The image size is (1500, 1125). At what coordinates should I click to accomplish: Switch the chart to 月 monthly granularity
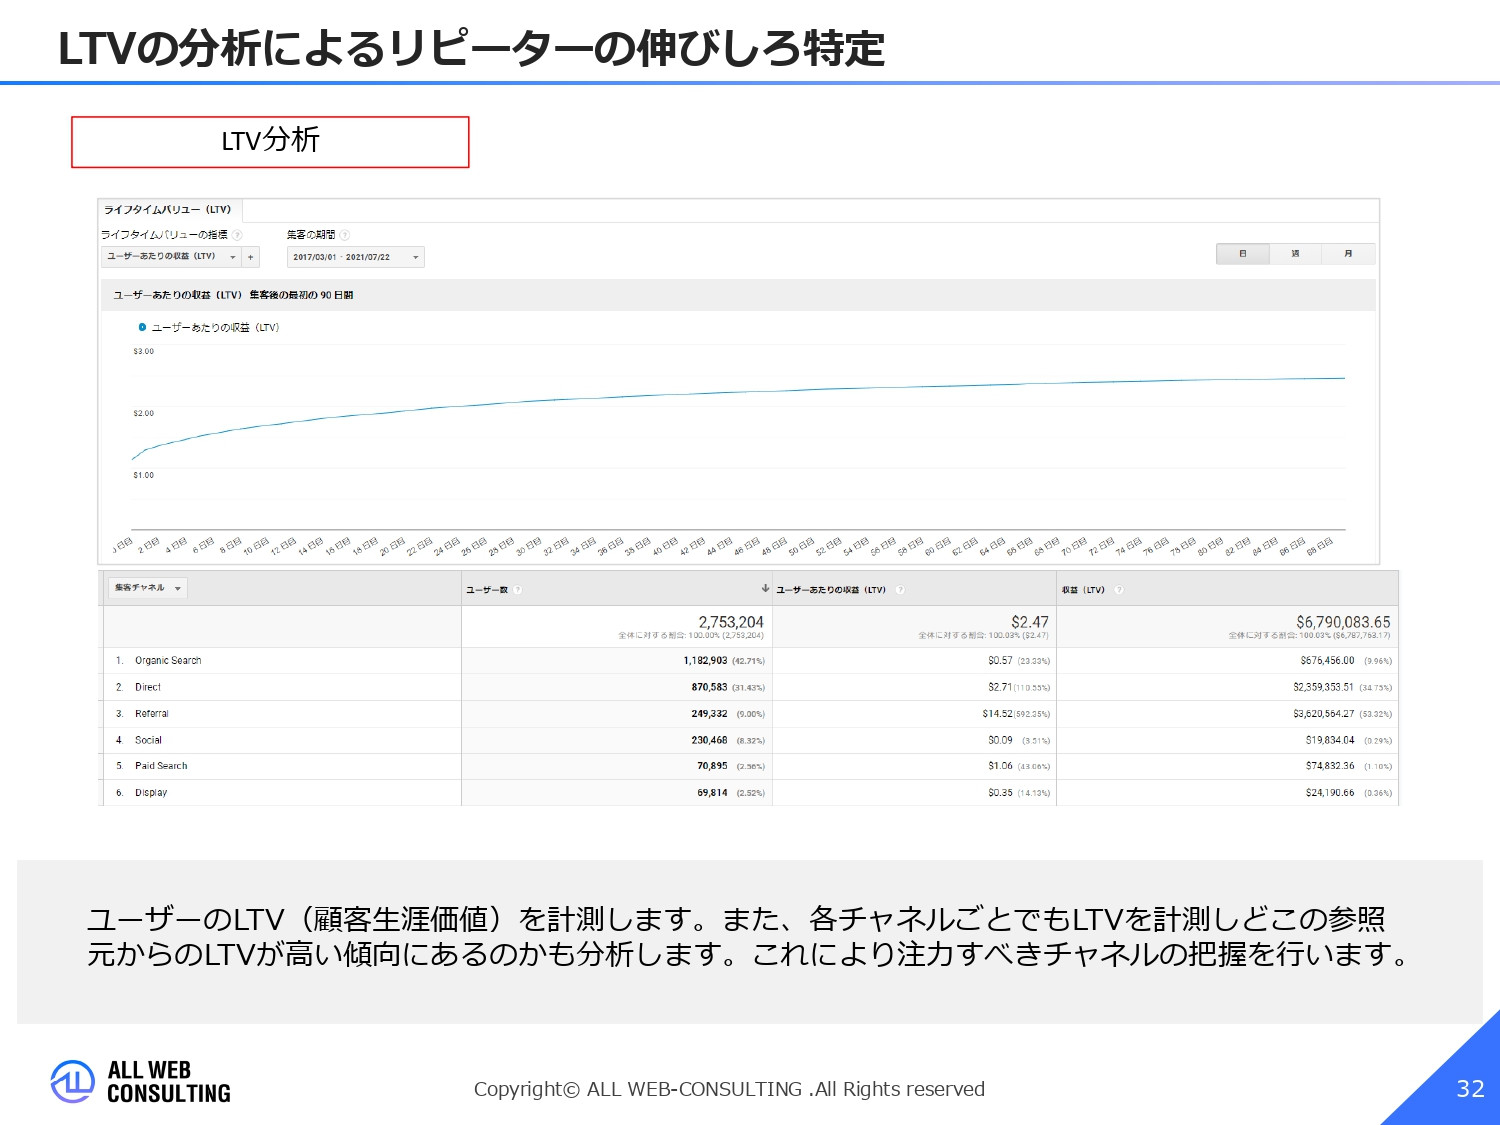(x=1348, y=254)
